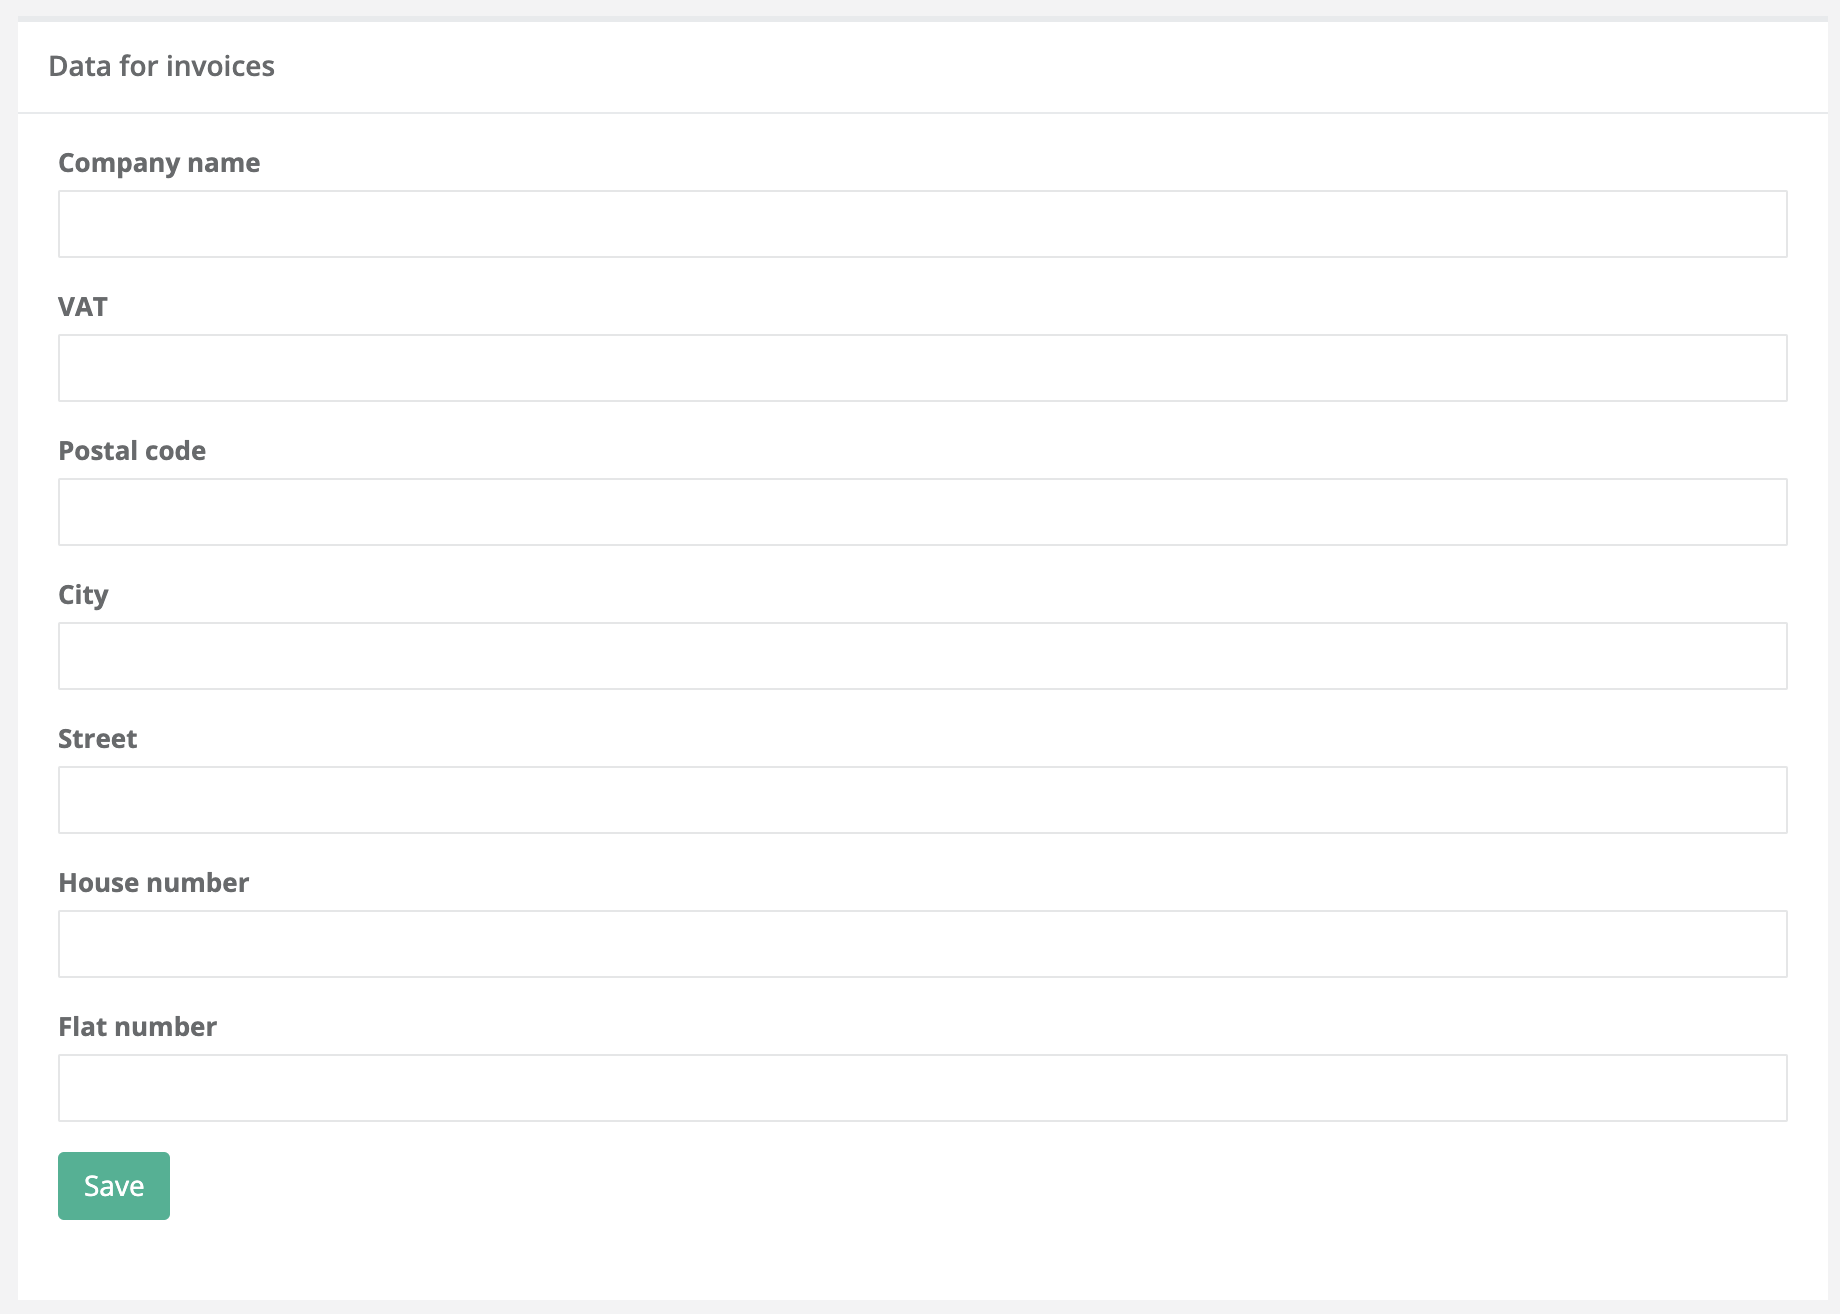Click the "City" field label
This screenshot has width=1840, height=1314.
pyautogui.click(x=83, y=595)
